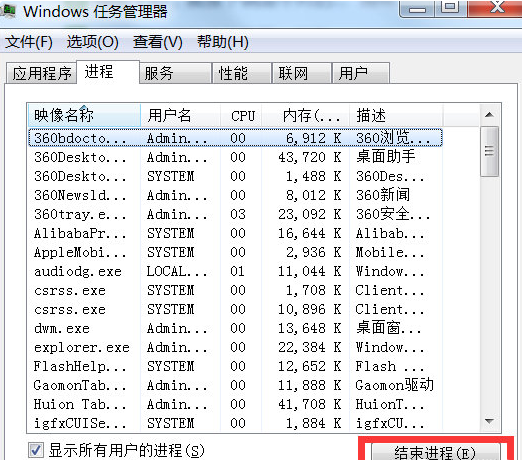The height and width of the screenshot is (460, 522).
Task: Switch to the 服务 tab
Action: 175,73
